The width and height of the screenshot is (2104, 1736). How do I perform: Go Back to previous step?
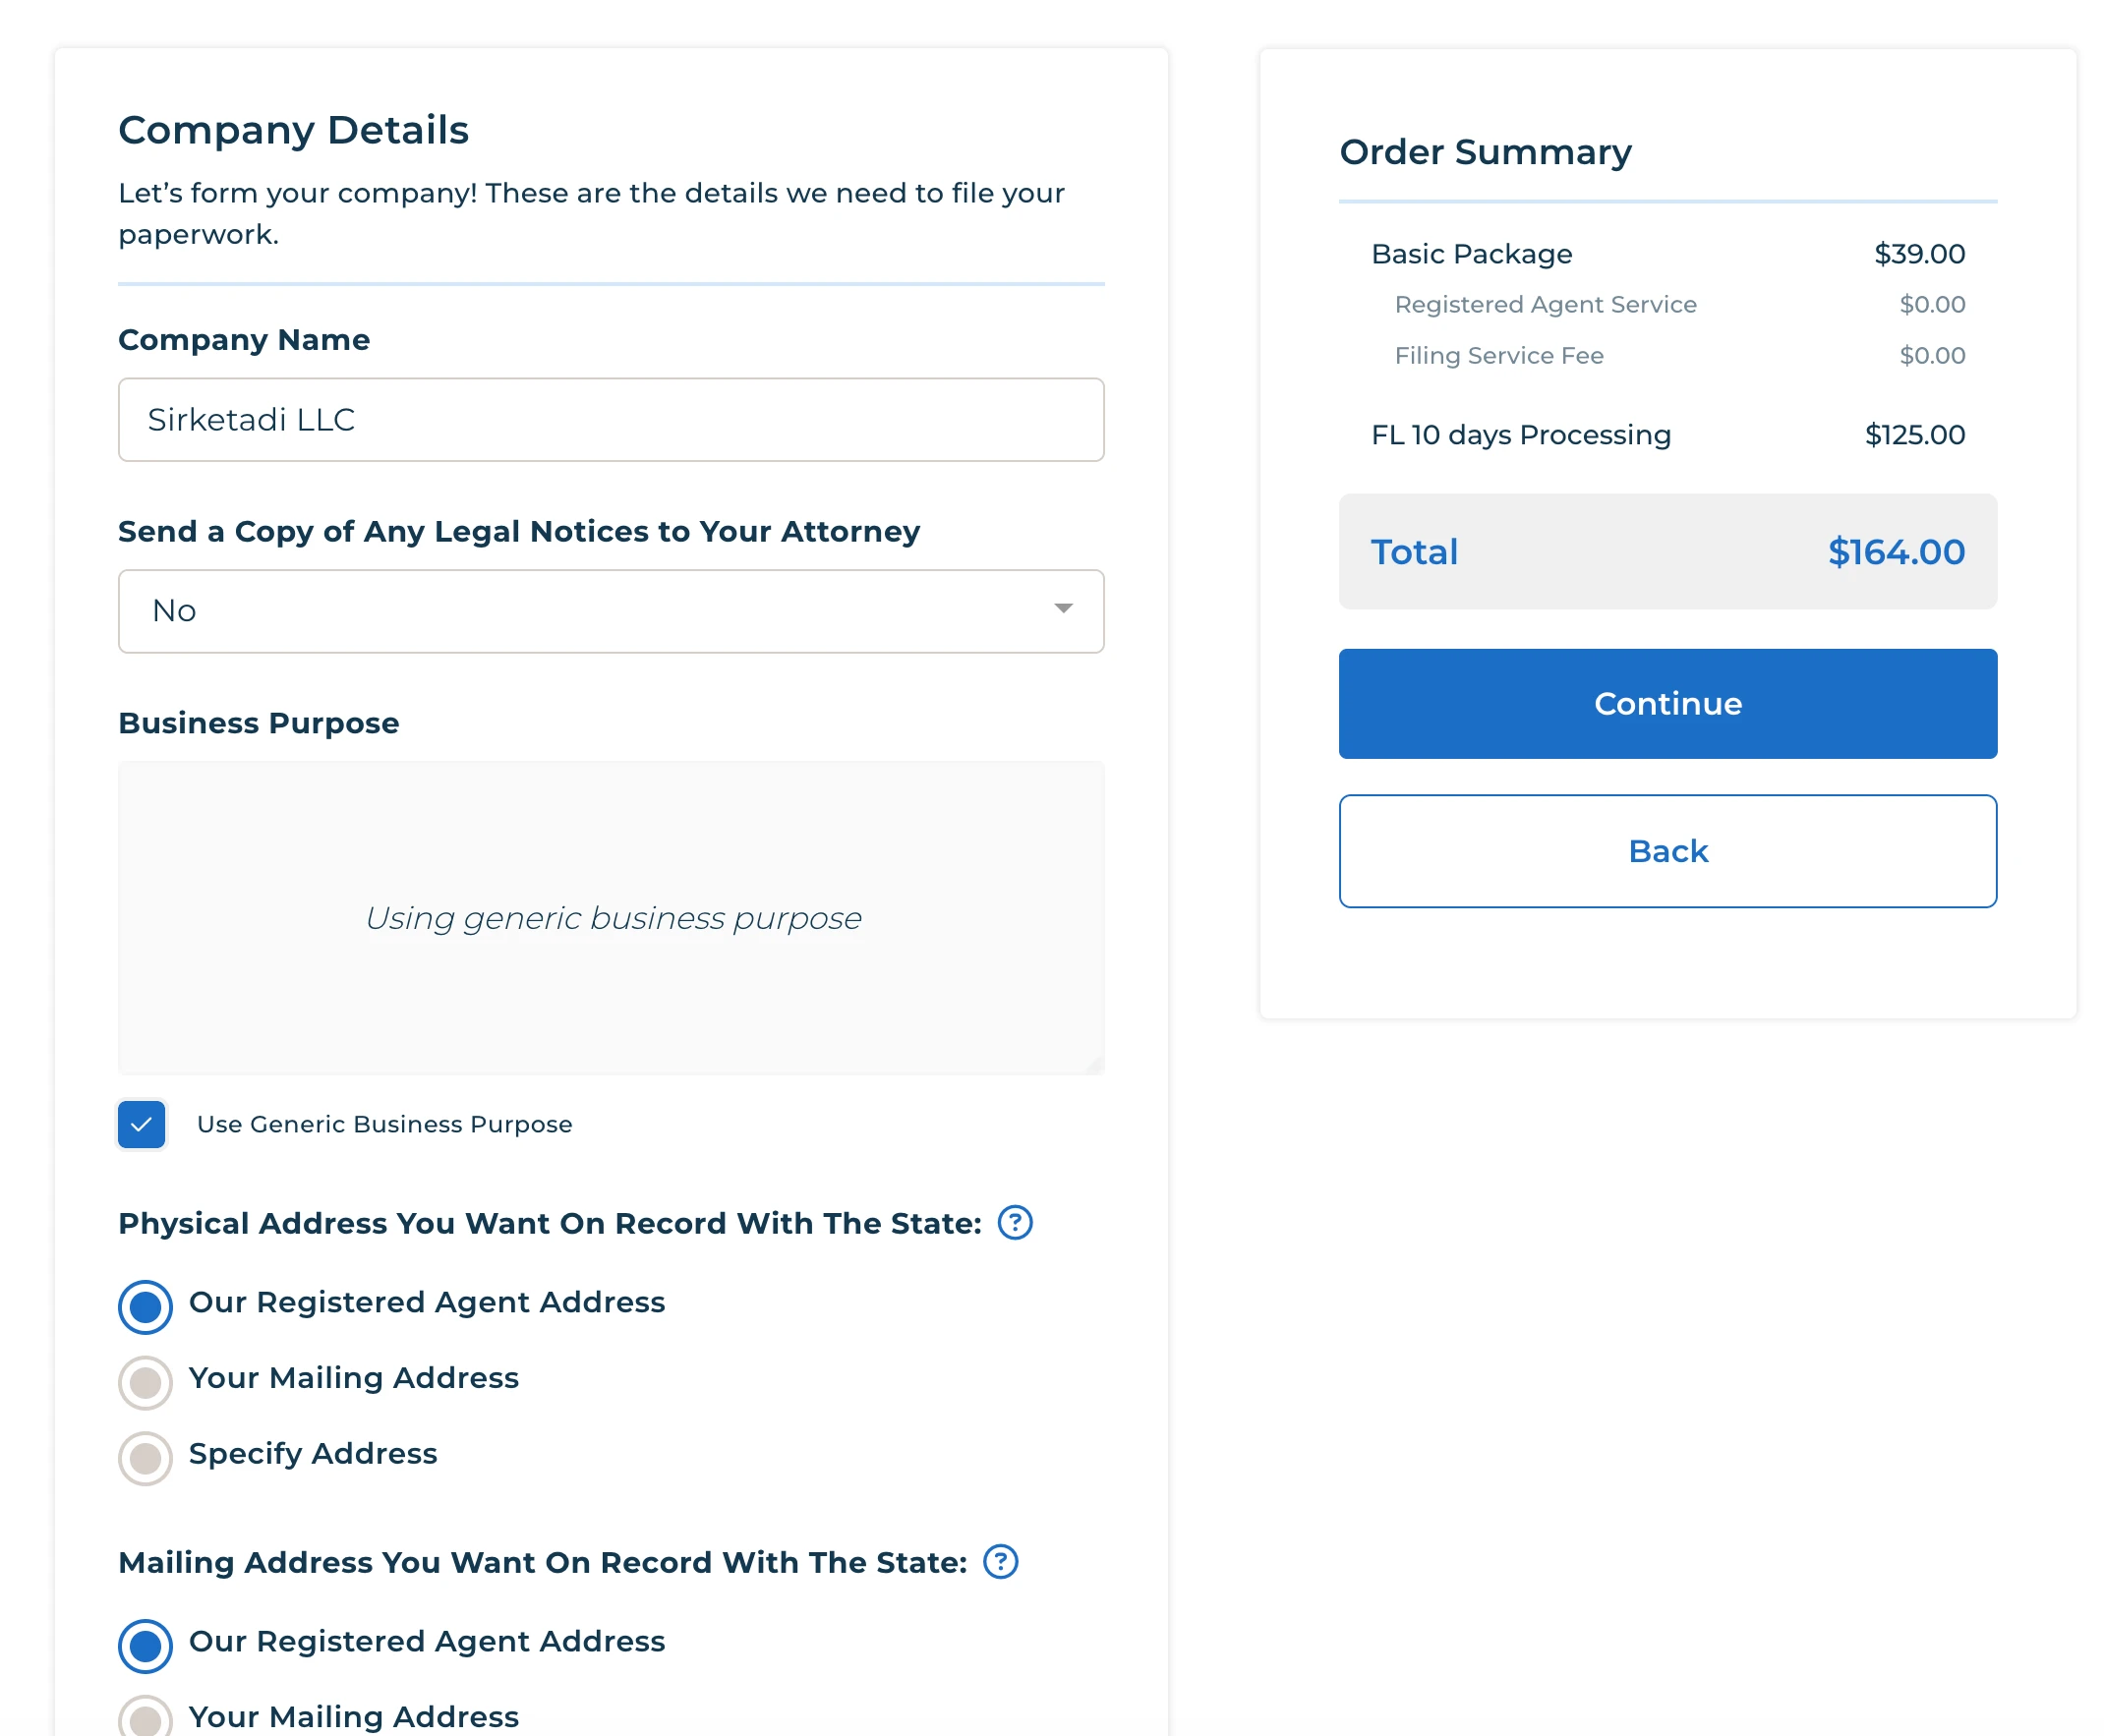pos(1667,851)
